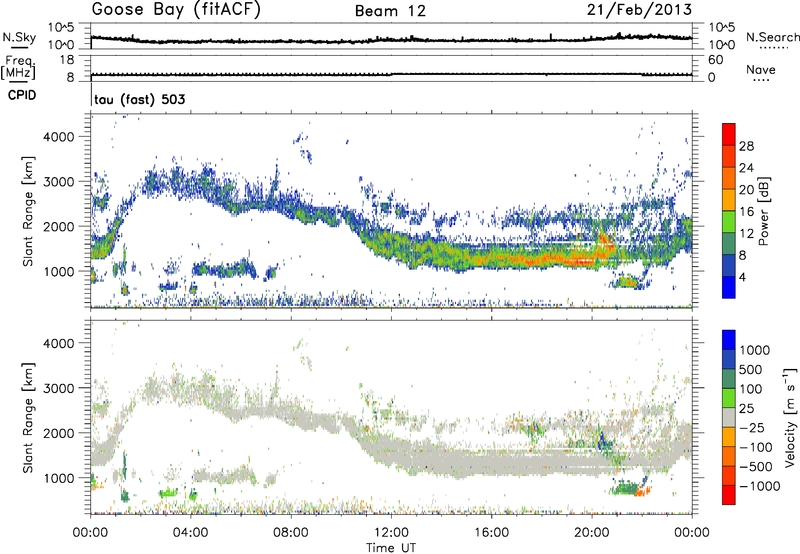Click the Goose Bay (fitACF) title
800x554 pixels.
176,10
